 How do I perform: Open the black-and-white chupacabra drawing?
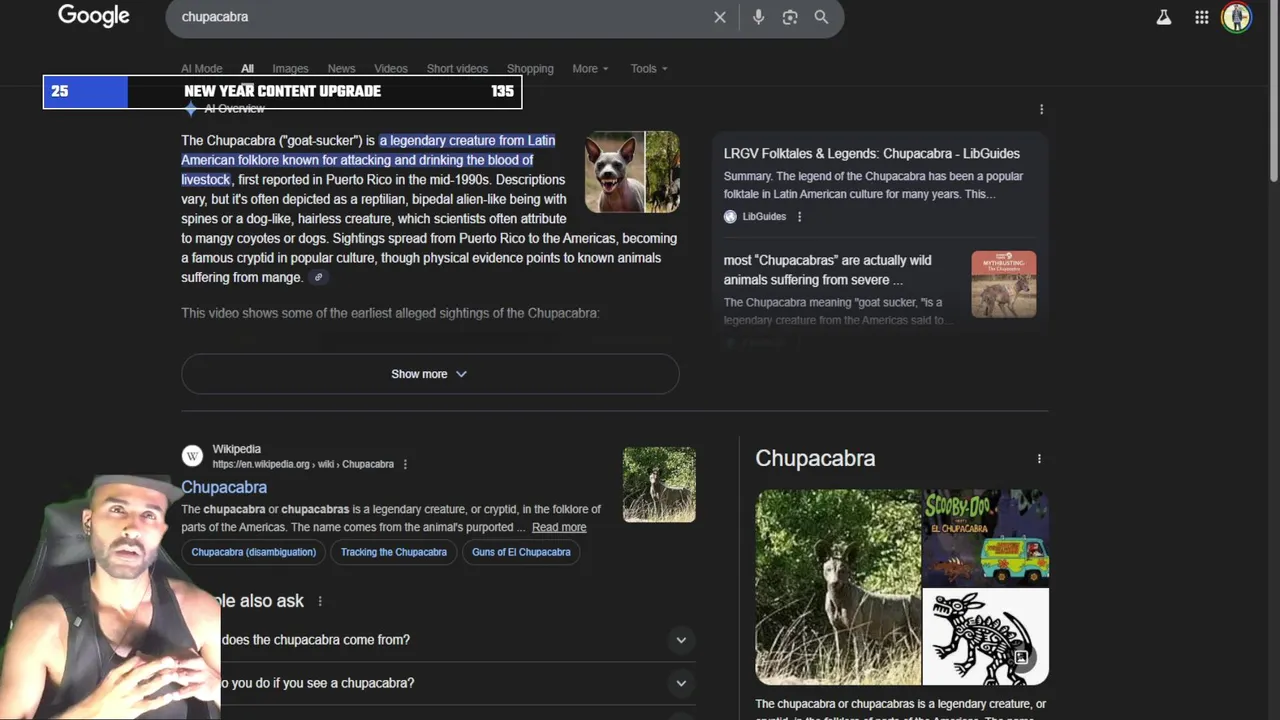coord(986,637)
